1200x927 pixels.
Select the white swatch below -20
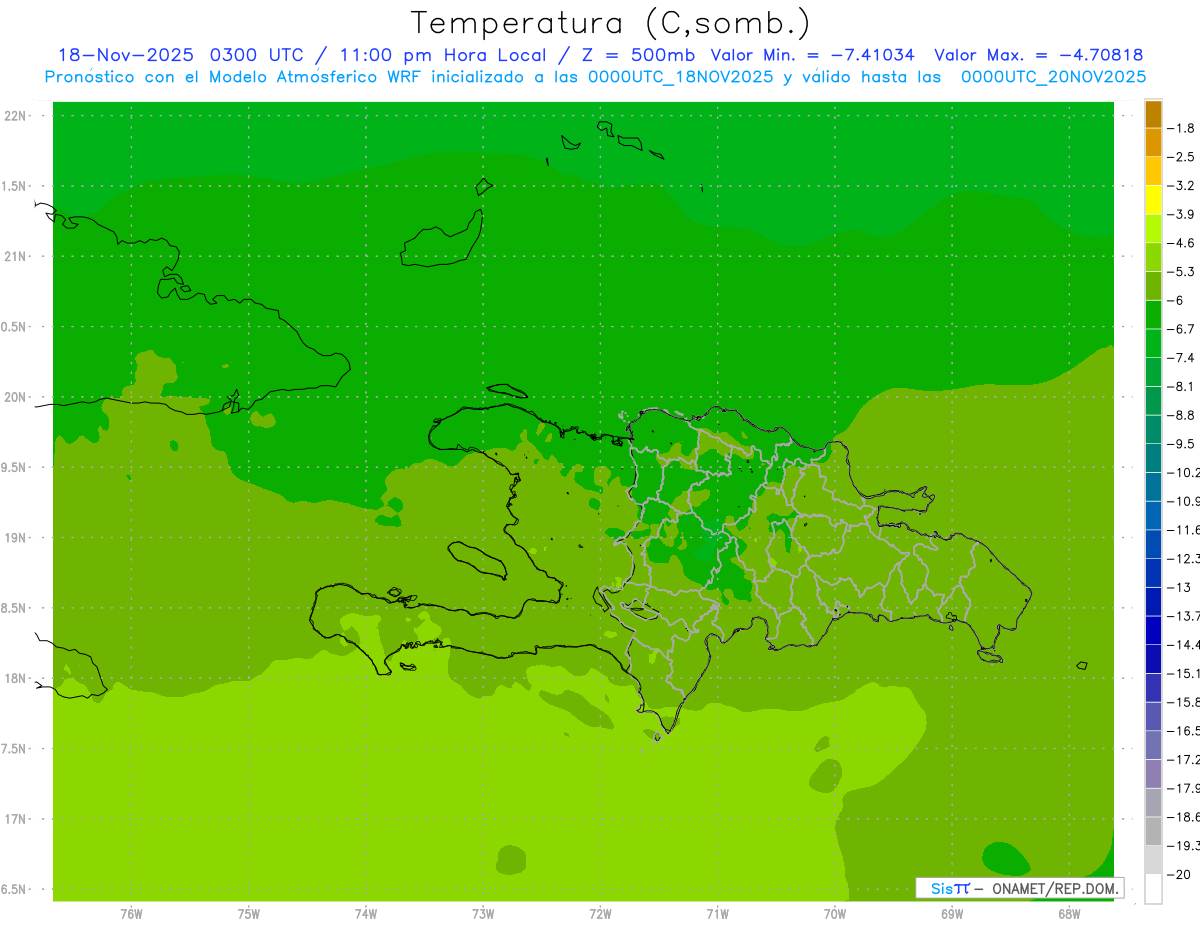coord(1153,889)
